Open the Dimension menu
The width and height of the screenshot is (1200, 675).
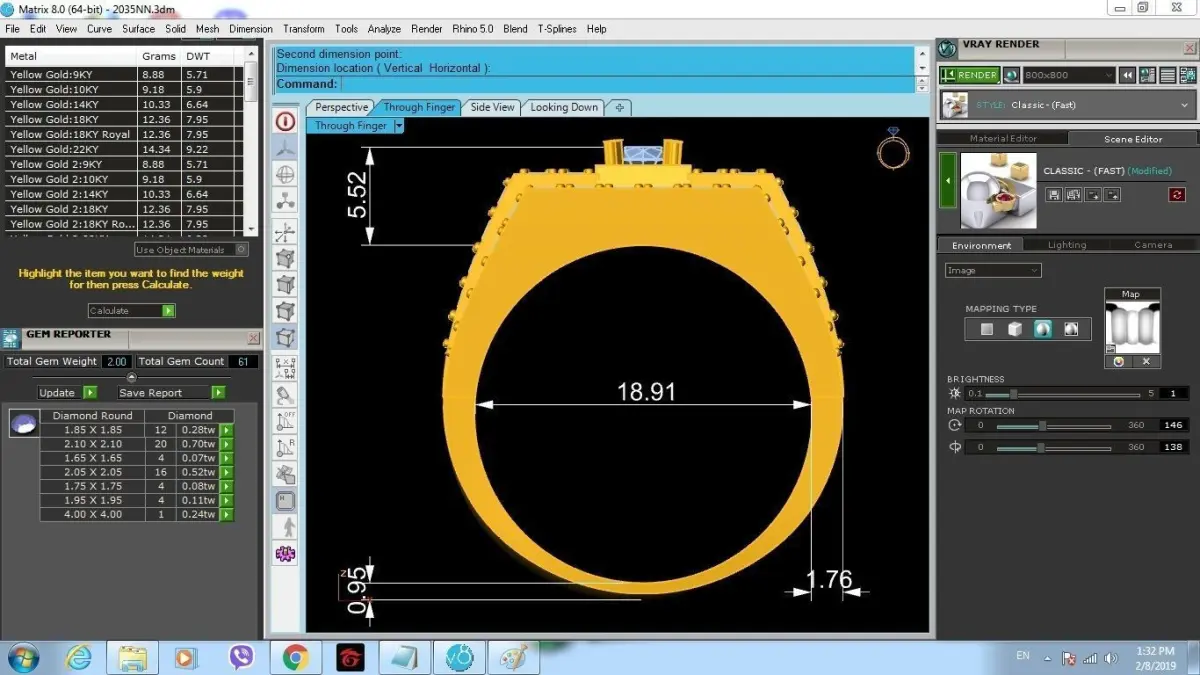tap(251, 29)
